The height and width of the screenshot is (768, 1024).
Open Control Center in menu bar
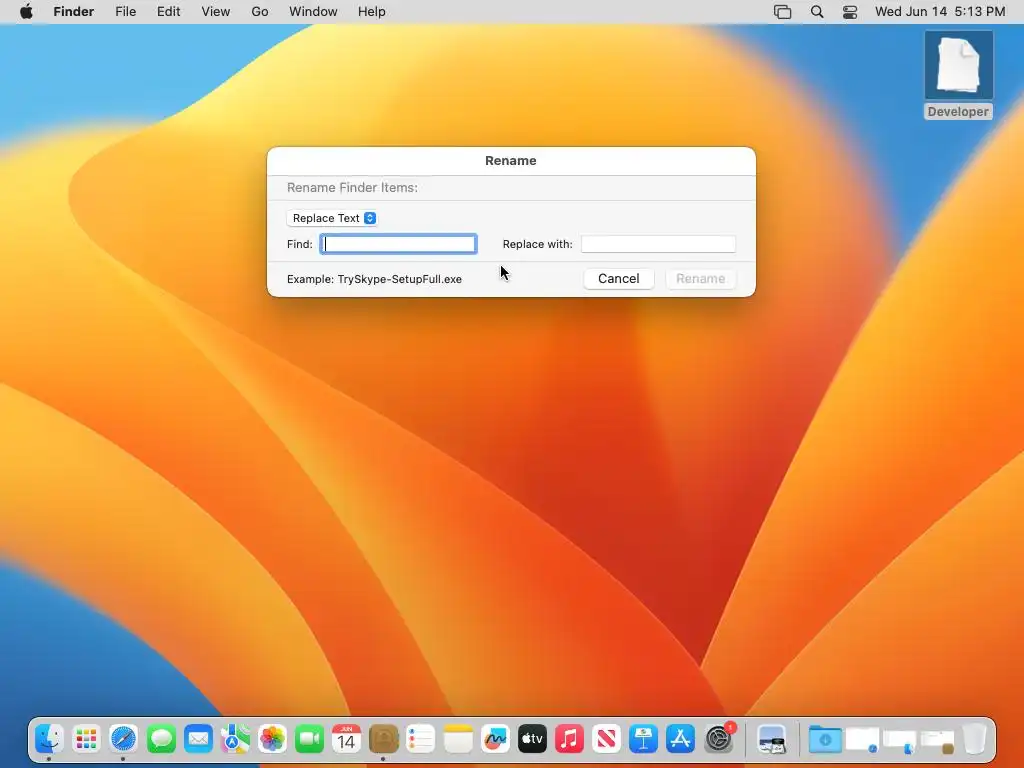pos(850,12)
